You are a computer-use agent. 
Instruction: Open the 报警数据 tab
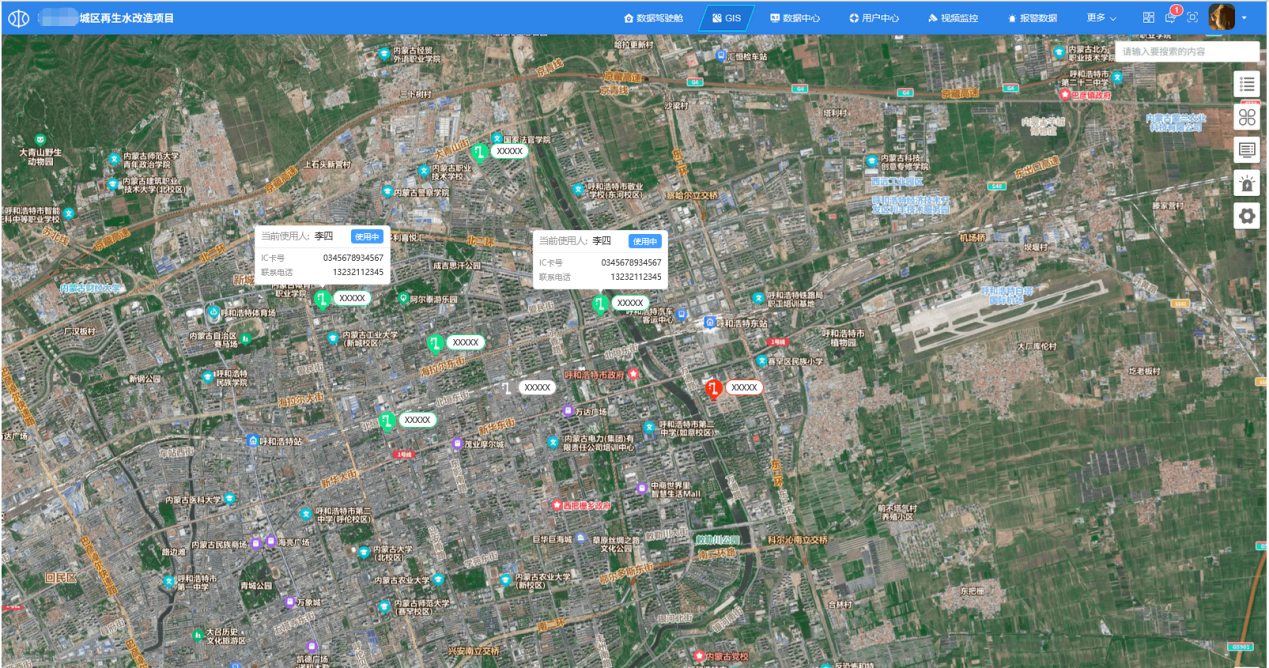pos(1032,18)
